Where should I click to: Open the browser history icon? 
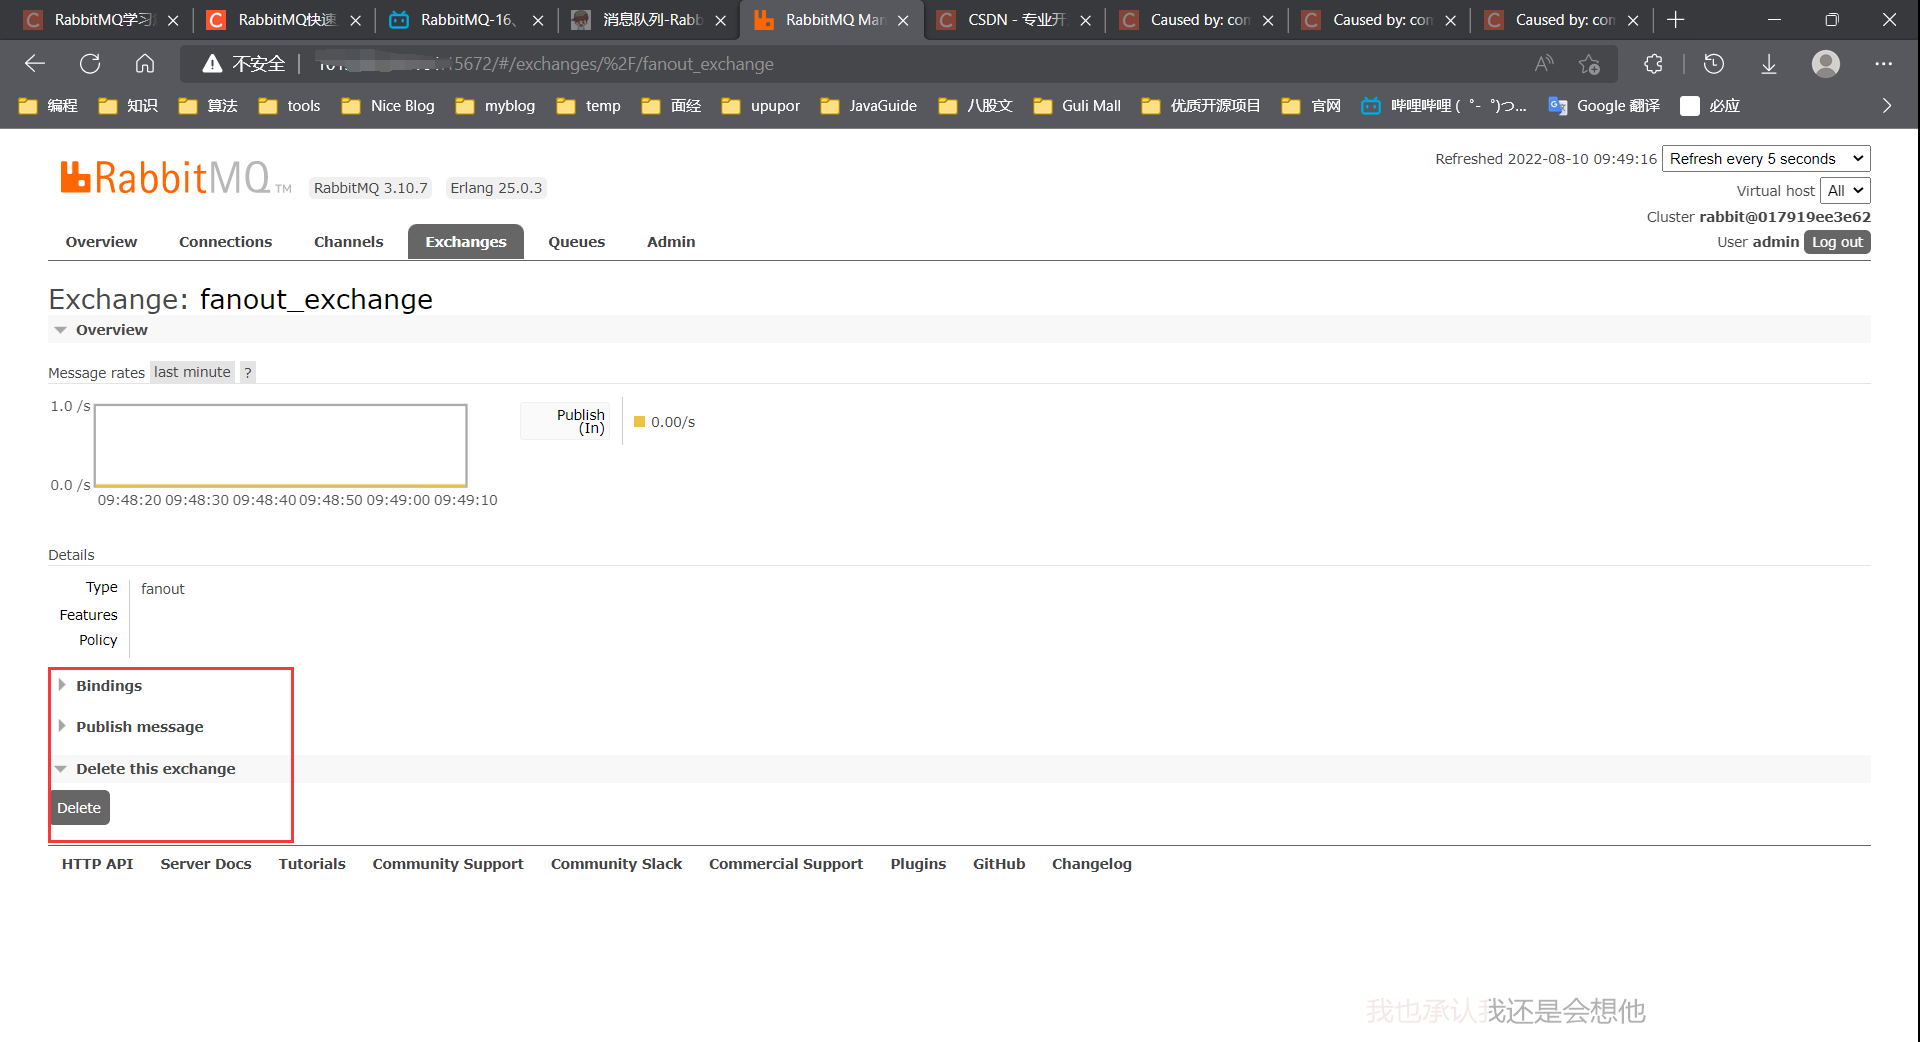point(1714,64)
